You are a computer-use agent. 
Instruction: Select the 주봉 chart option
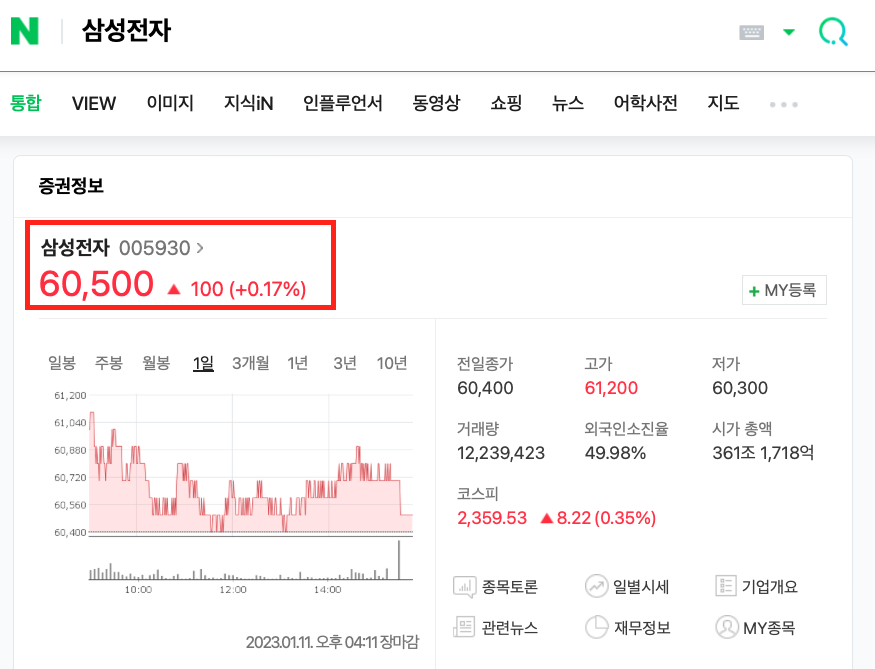pos(109,363)
